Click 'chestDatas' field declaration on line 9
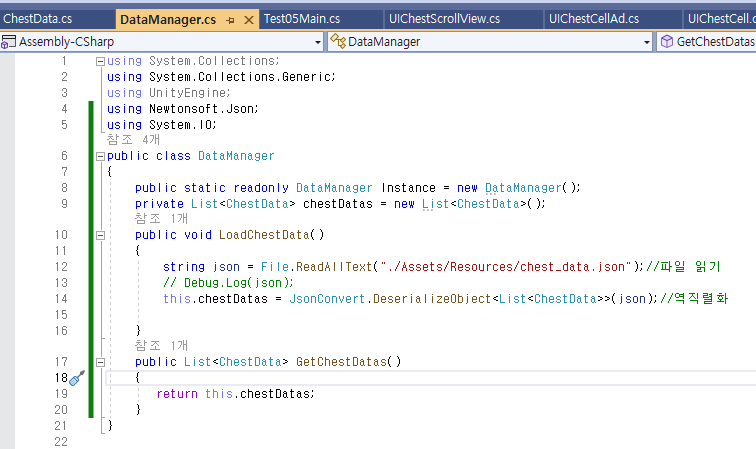The image size is (756, 449). tap(338, 204)
